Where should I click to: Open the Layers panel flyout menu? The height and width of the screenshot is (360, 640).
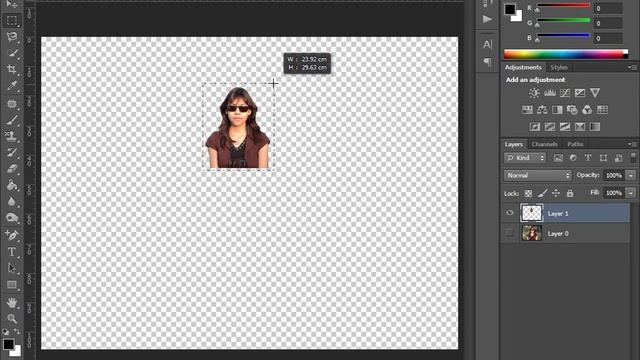click(632, 144)
